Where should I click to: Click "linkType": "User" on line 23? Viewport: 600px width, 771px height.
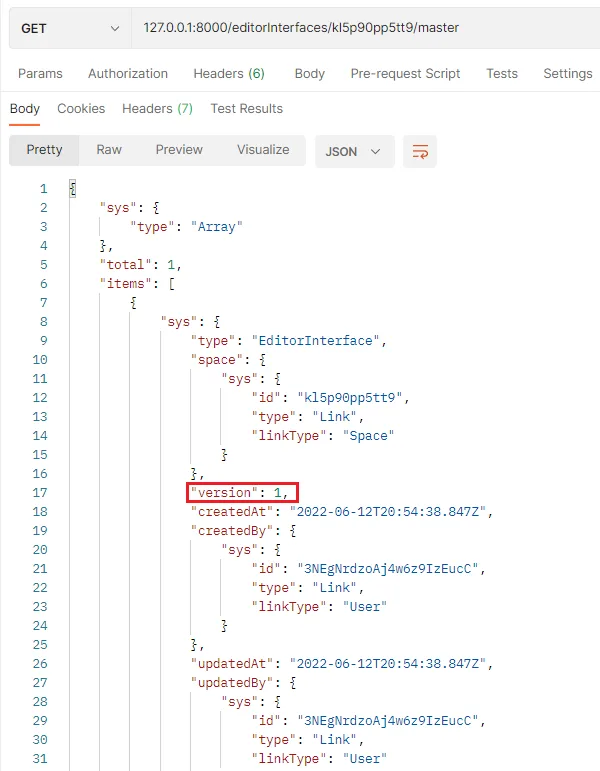pos(319,607)
